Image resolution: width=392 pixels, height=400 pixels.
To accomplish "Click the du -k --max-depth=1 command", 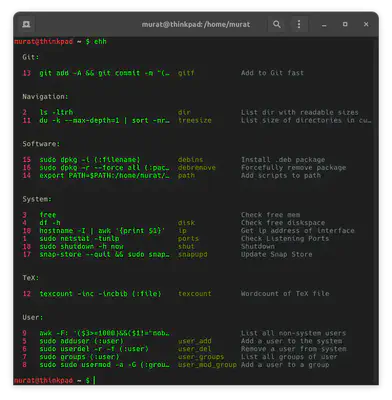I will click(104, 120).
